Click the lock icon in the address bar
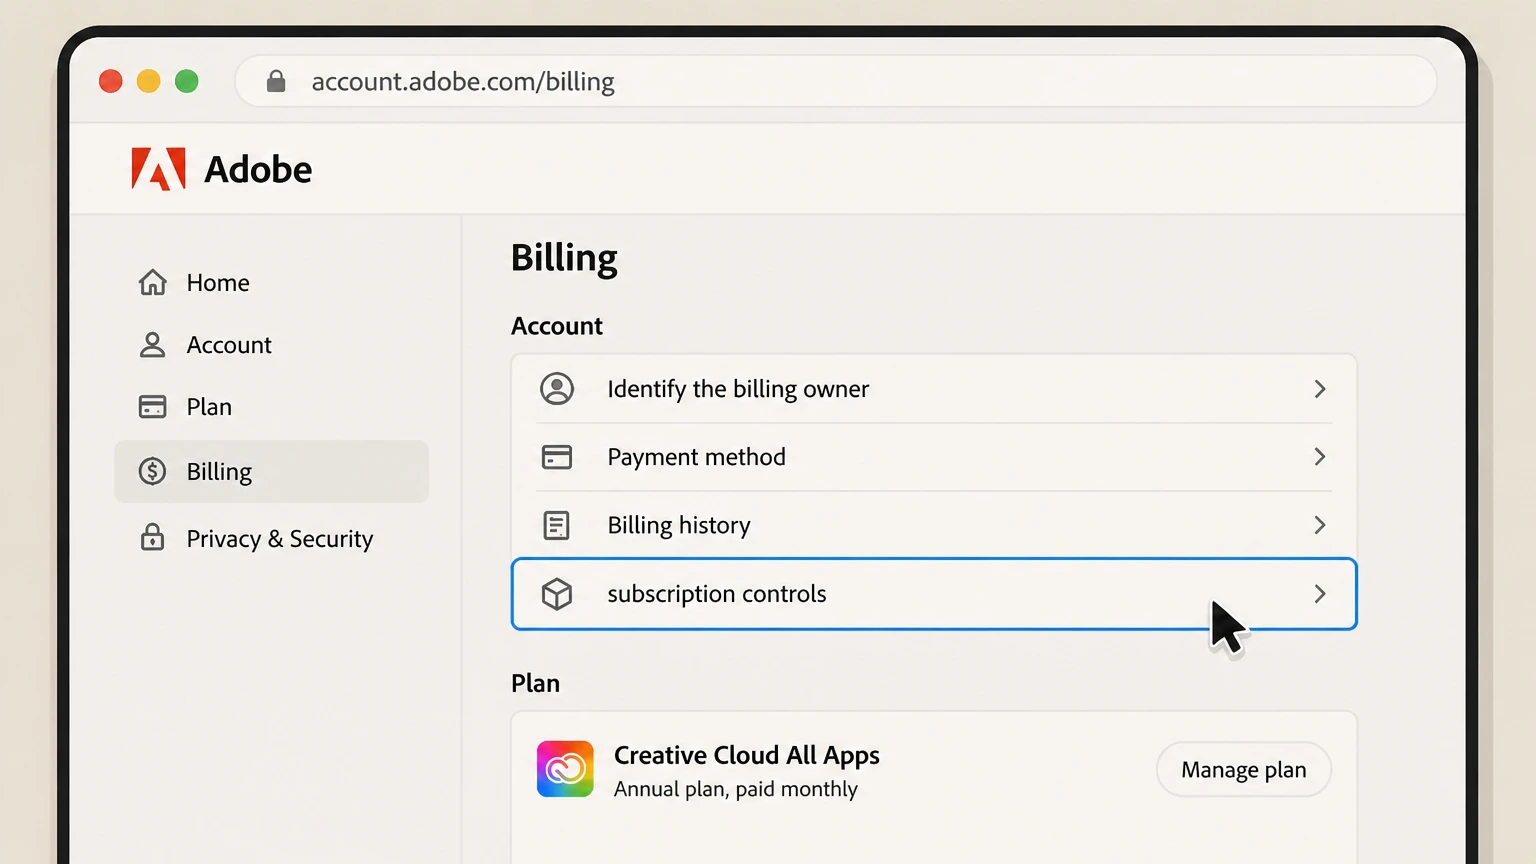The width and height of the screenshot is (1536, 864). point(276,81)
